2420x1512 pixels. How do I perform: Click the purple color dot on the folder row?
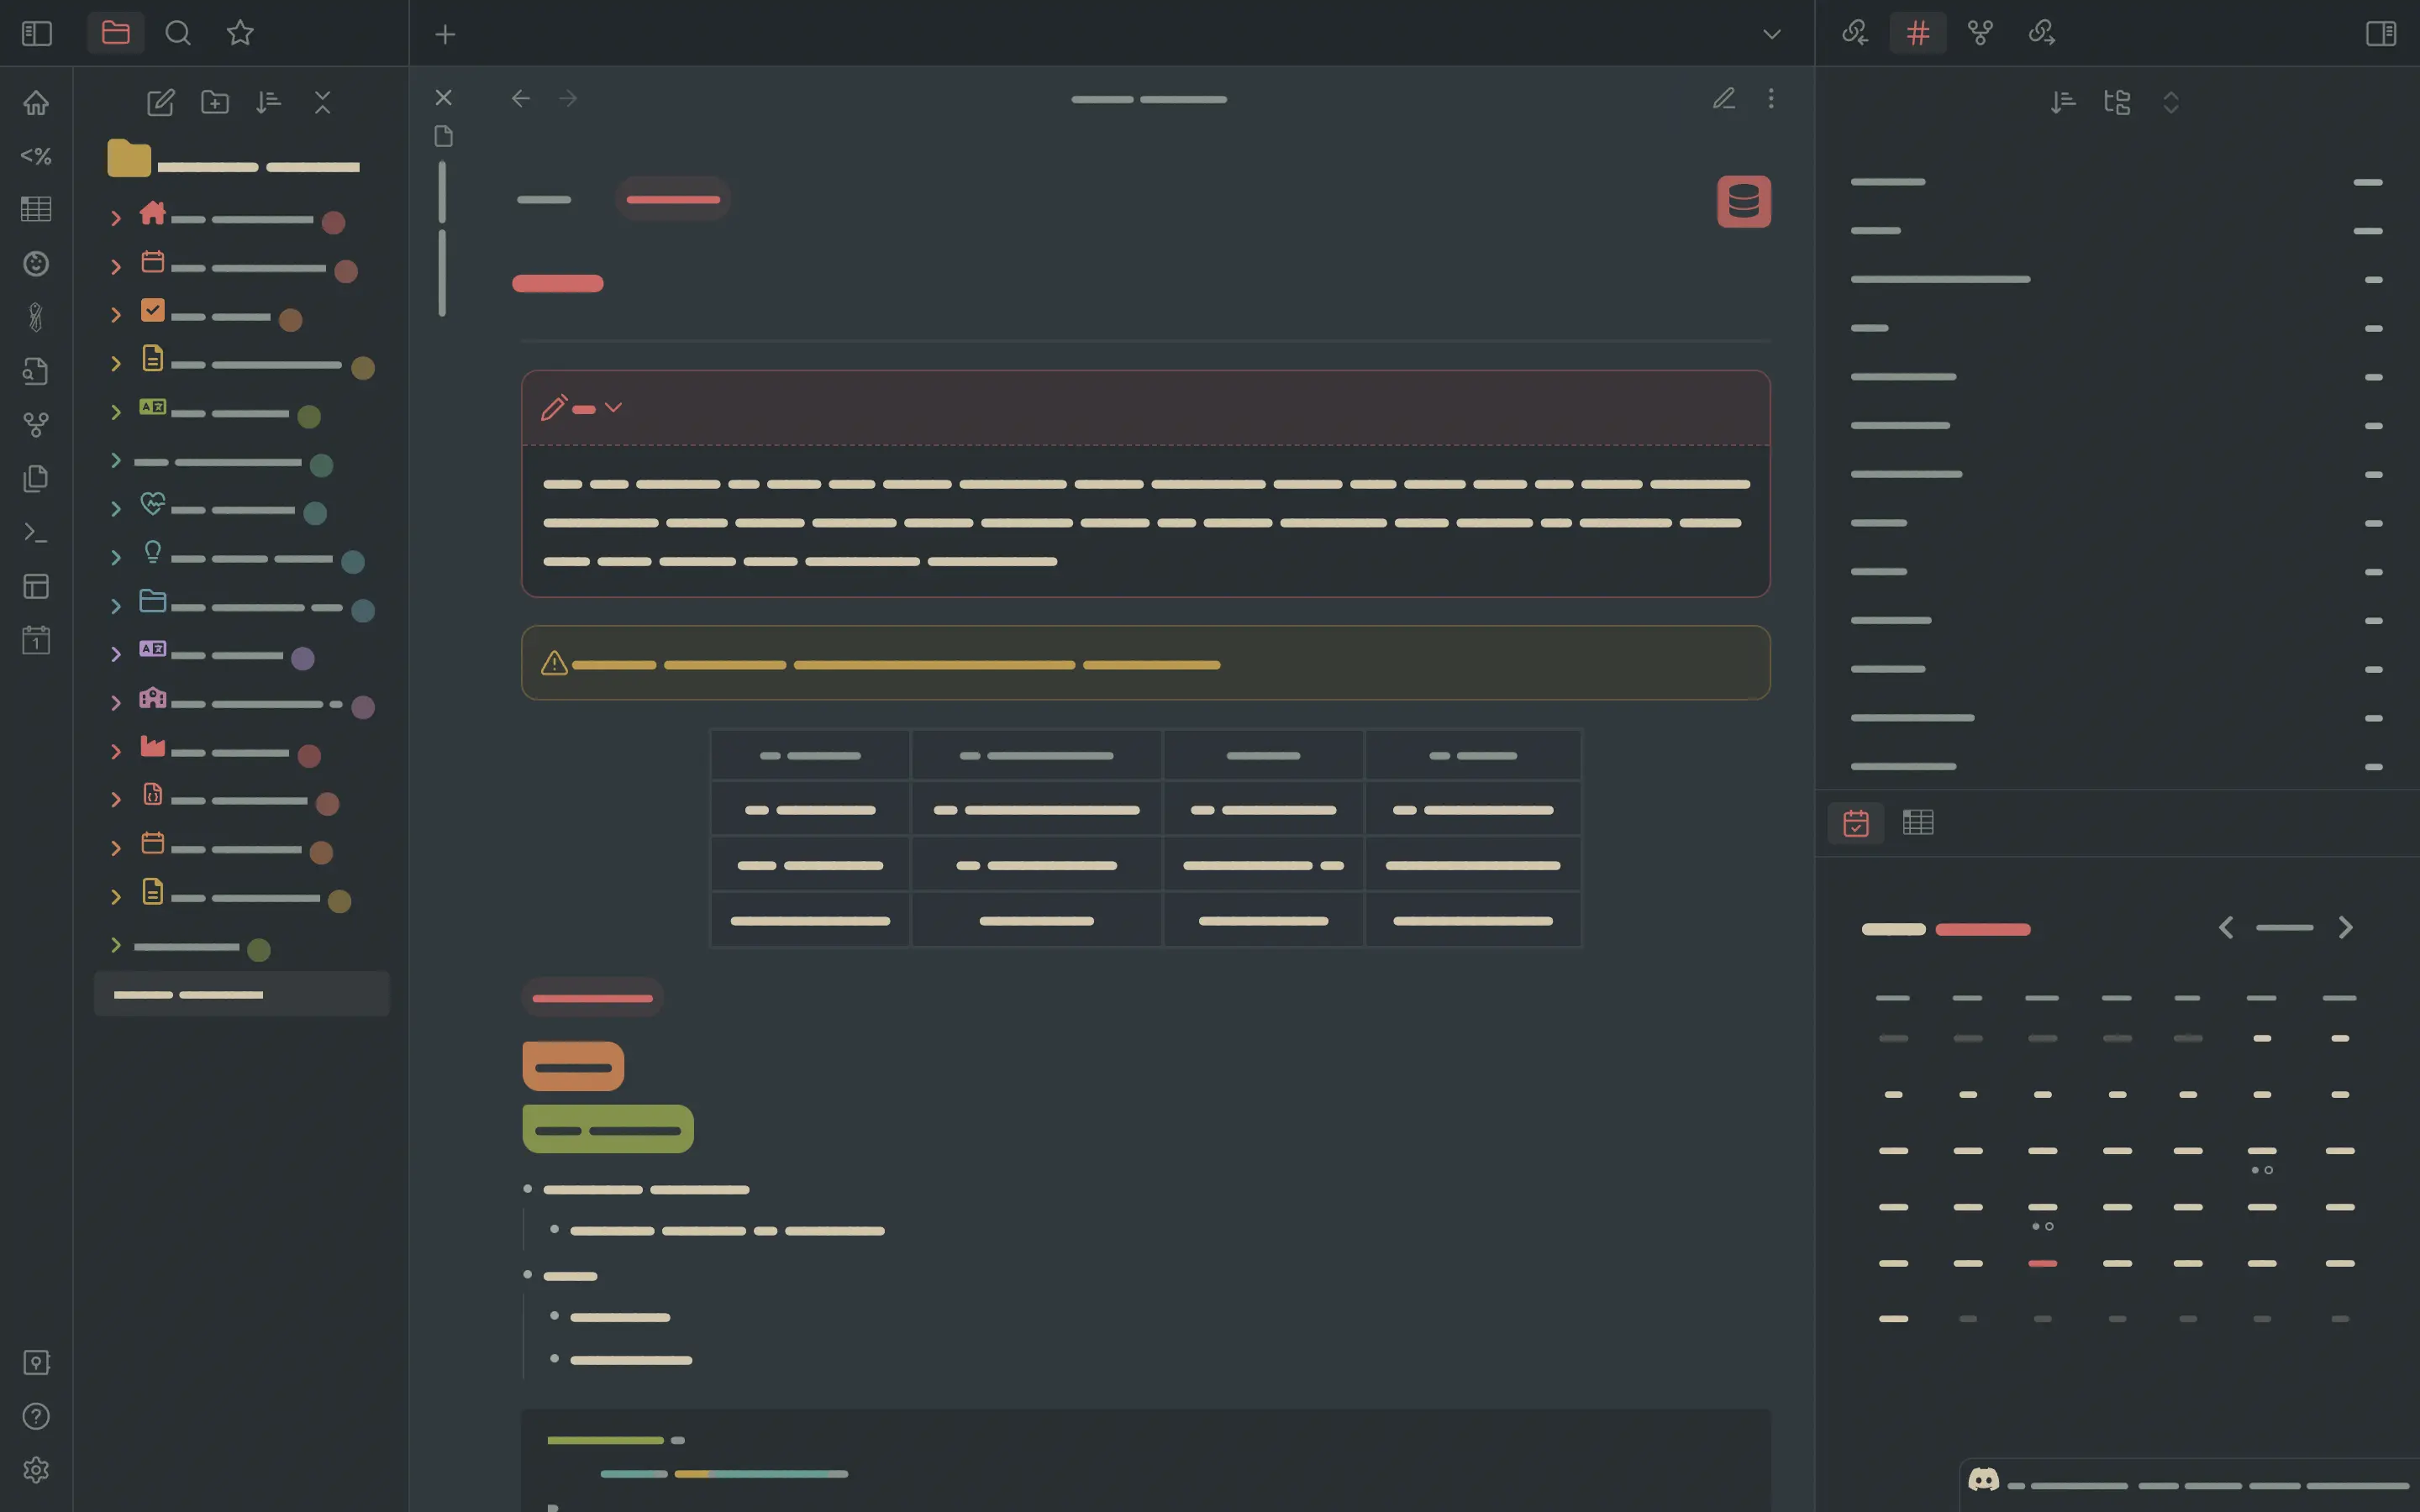point(303,658)
